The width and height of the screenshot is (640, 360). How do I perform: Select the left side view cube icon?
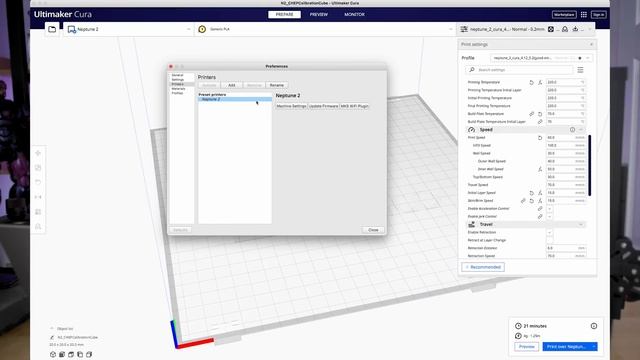tap(80, 355)
